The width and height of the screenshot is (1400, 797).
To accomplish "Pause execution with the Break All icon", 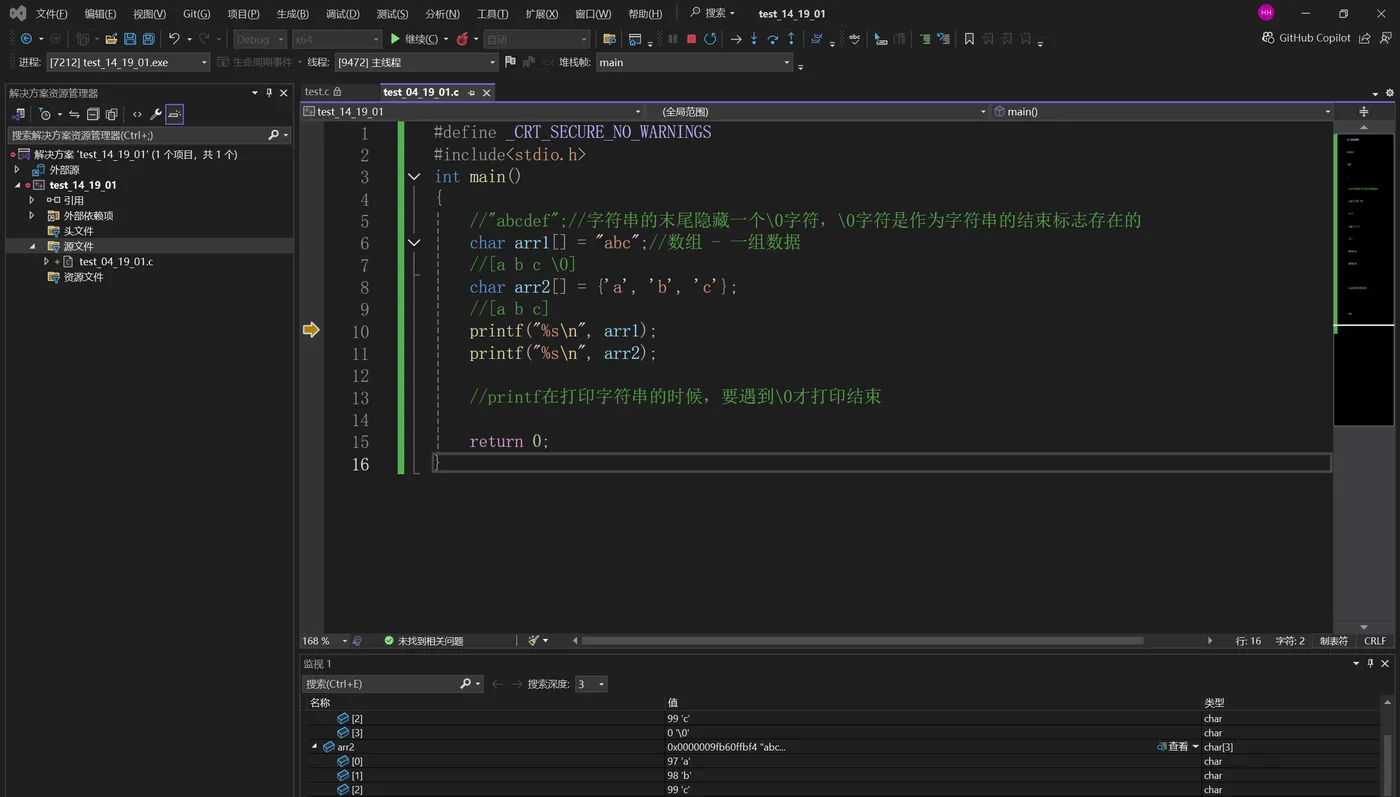I will pyautogui.click(x=672, y=39).
